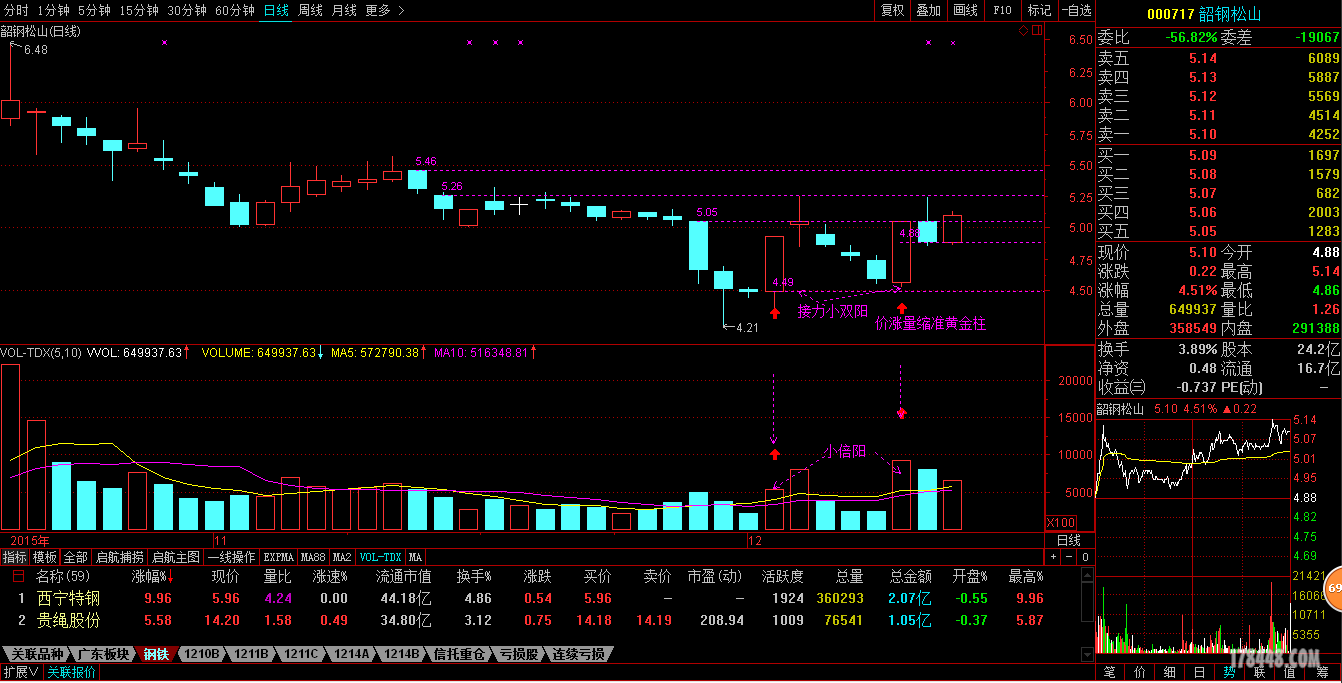Select the 钢铁 sector tab
The image size is (1342, 683).
click(x=156, y=654)
